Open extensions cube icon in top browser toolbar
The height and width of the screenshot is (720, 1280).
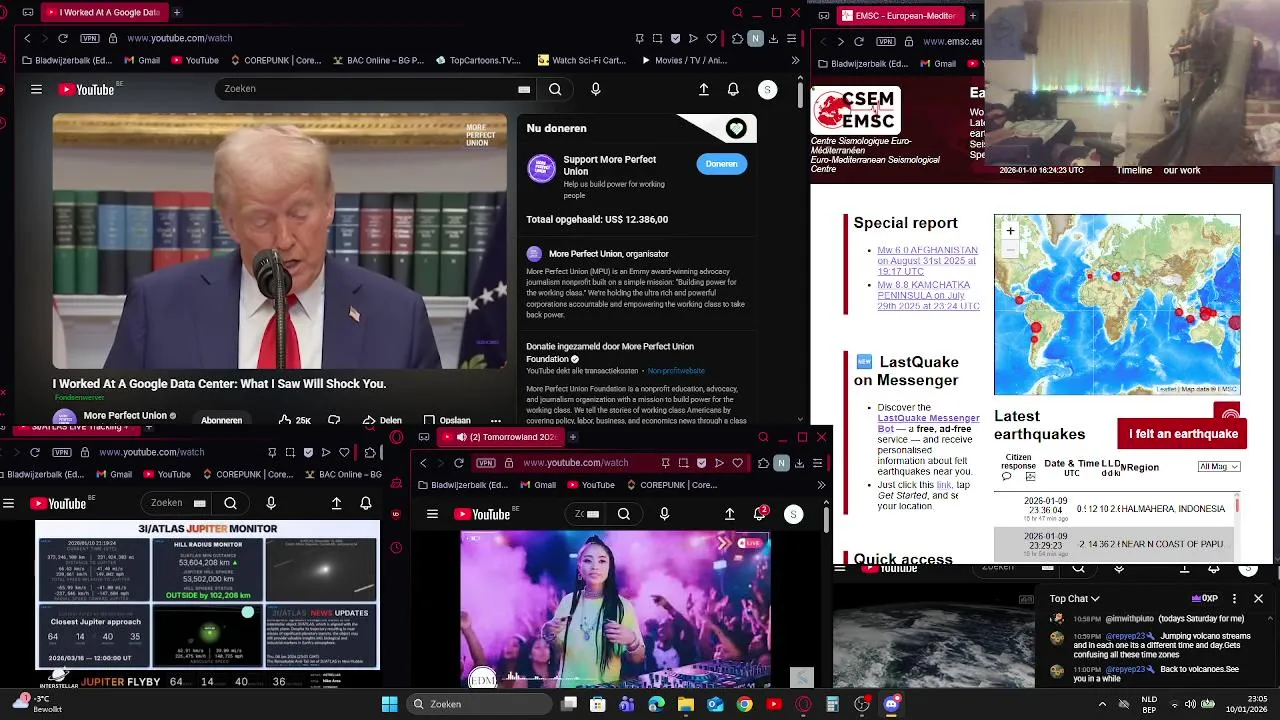[737, 38]
